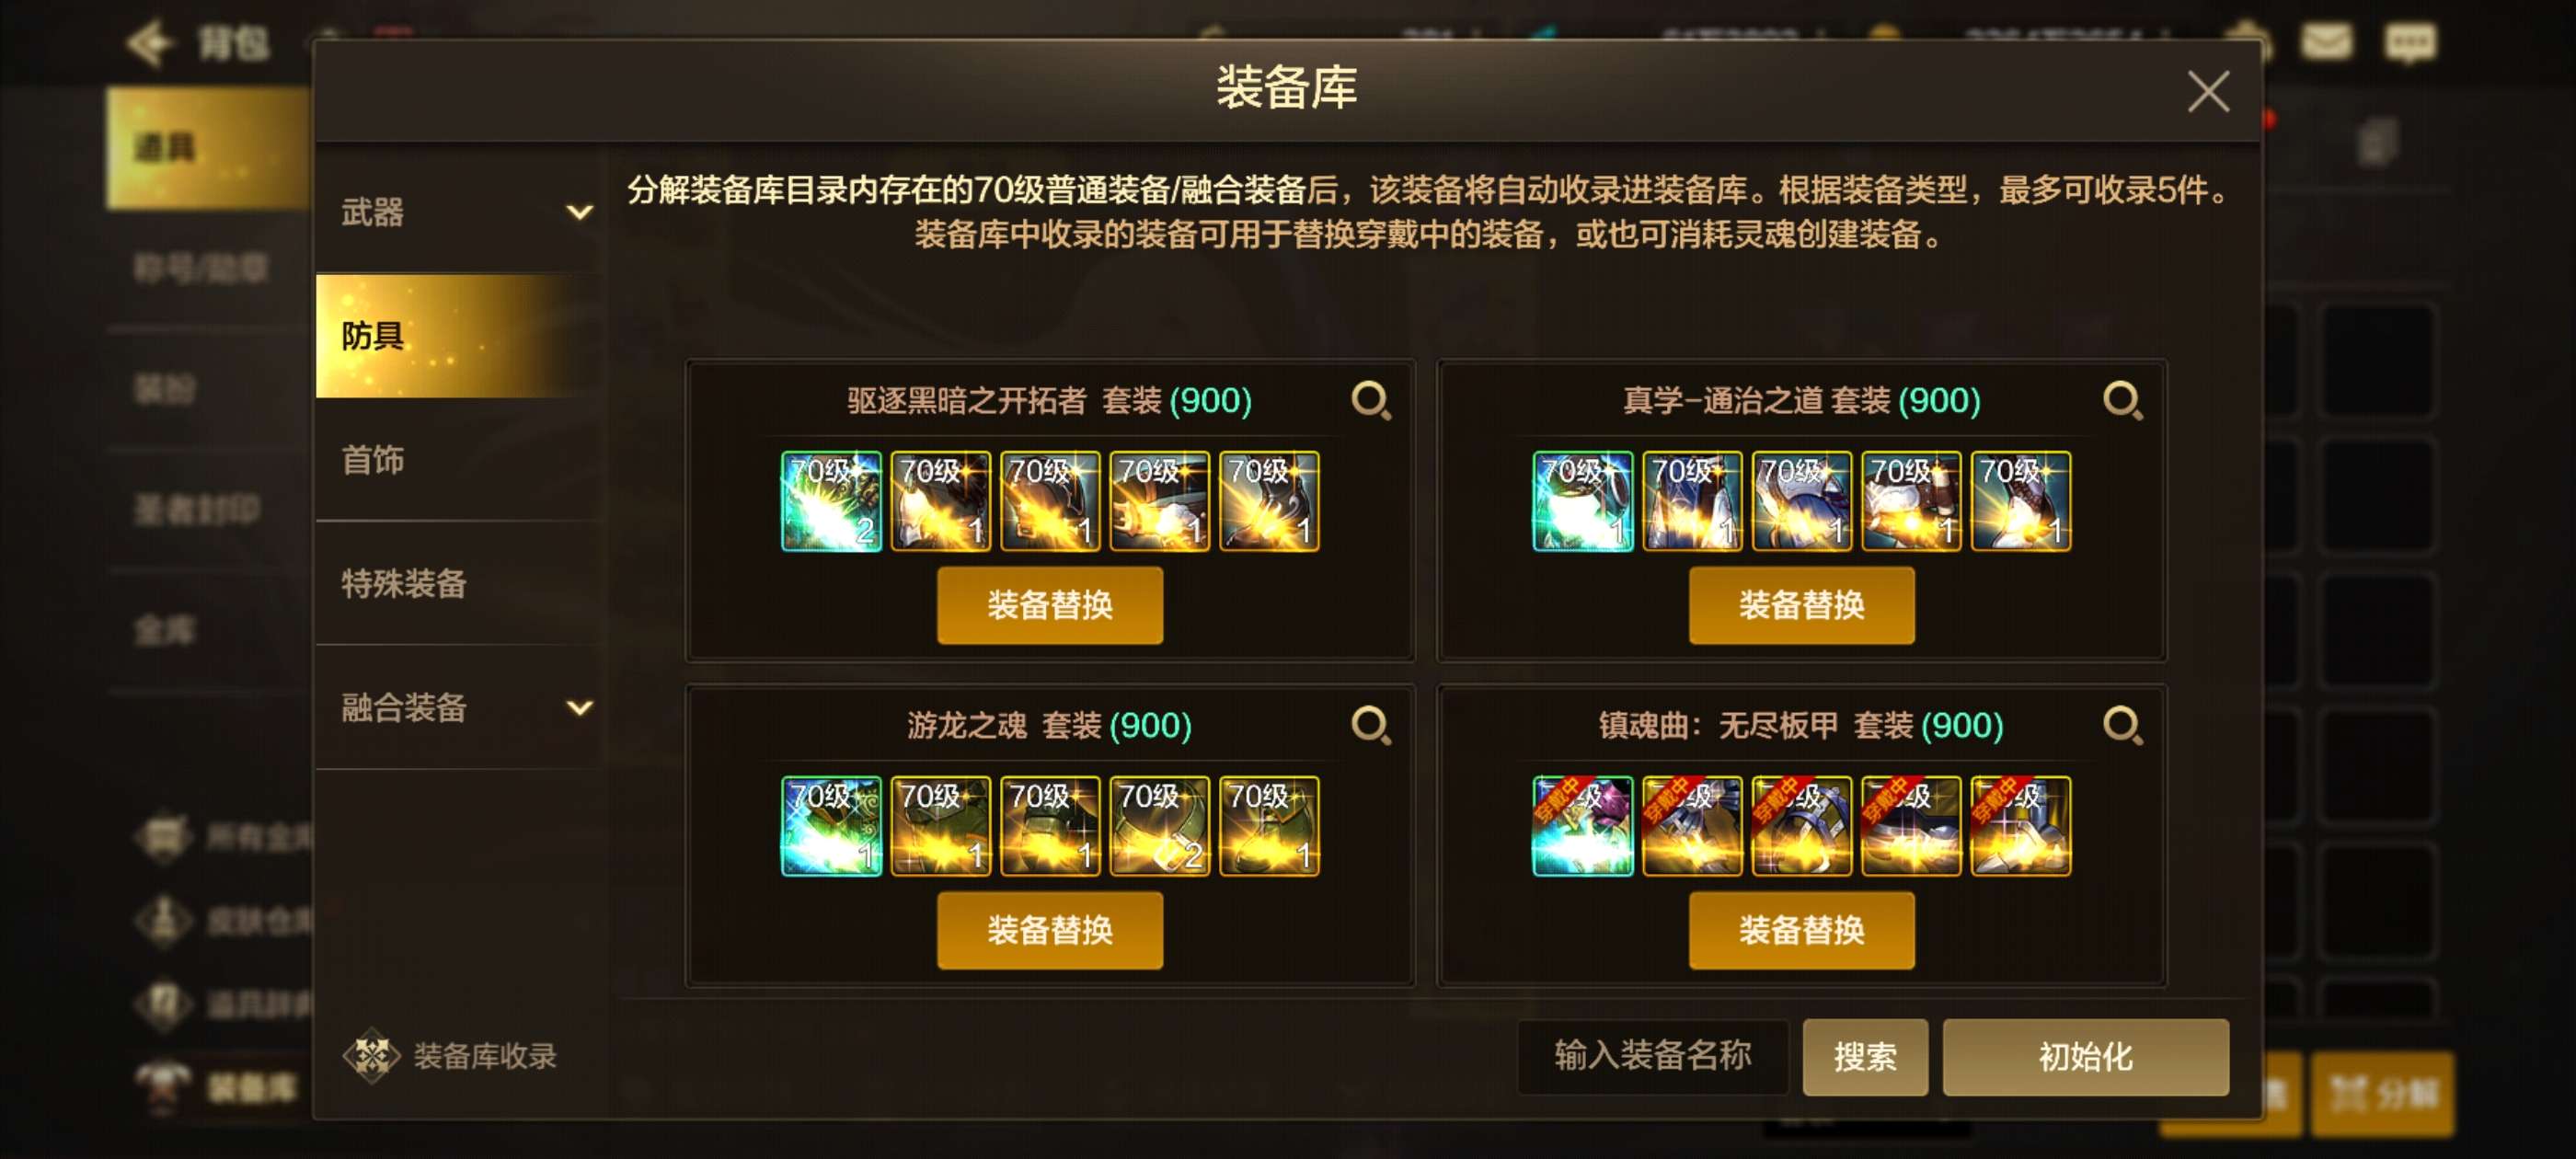The width and height of the screenshot is (2576, 1159).
Task: Open magnifier for 镇魂曲:无尽板甲 set
Action: pos(2122,726)
